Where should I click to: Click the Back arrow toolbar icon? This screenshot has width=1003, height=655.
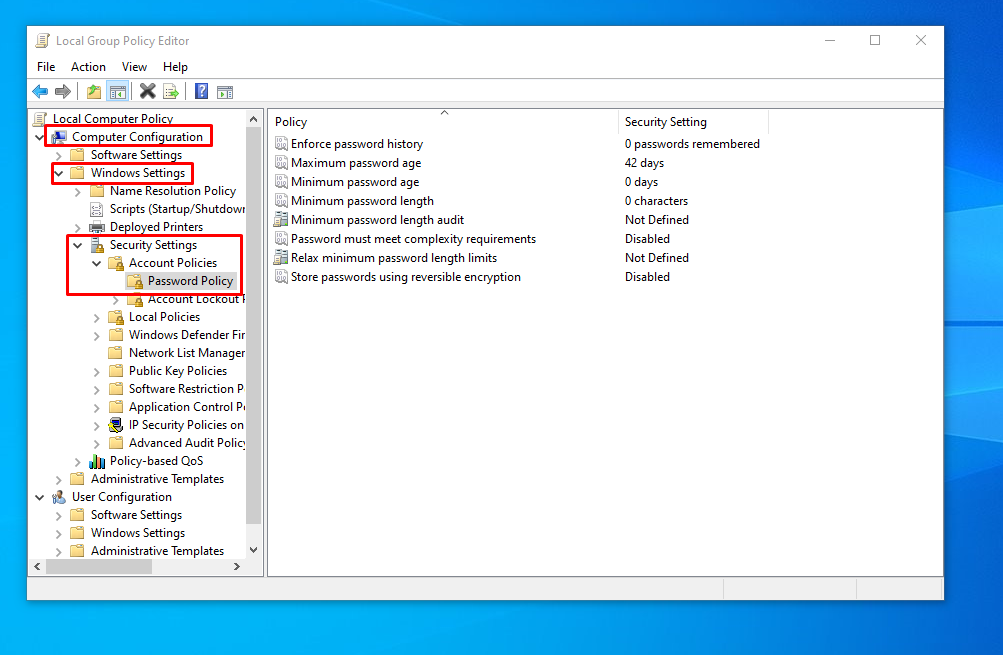pos(40,91)
